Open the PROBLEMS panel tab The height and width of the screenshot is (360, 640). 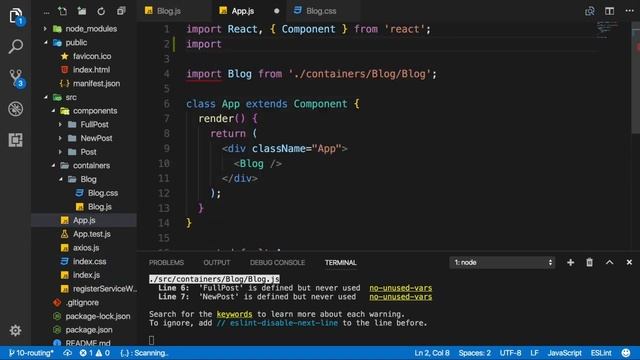coord(166,262)
